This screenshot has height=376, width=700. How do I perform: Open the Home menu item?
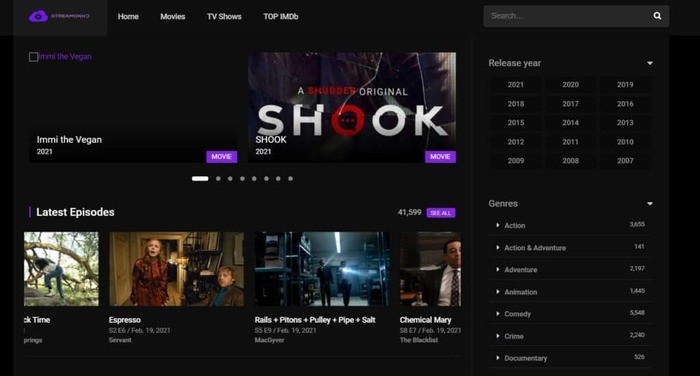[128, 17]
